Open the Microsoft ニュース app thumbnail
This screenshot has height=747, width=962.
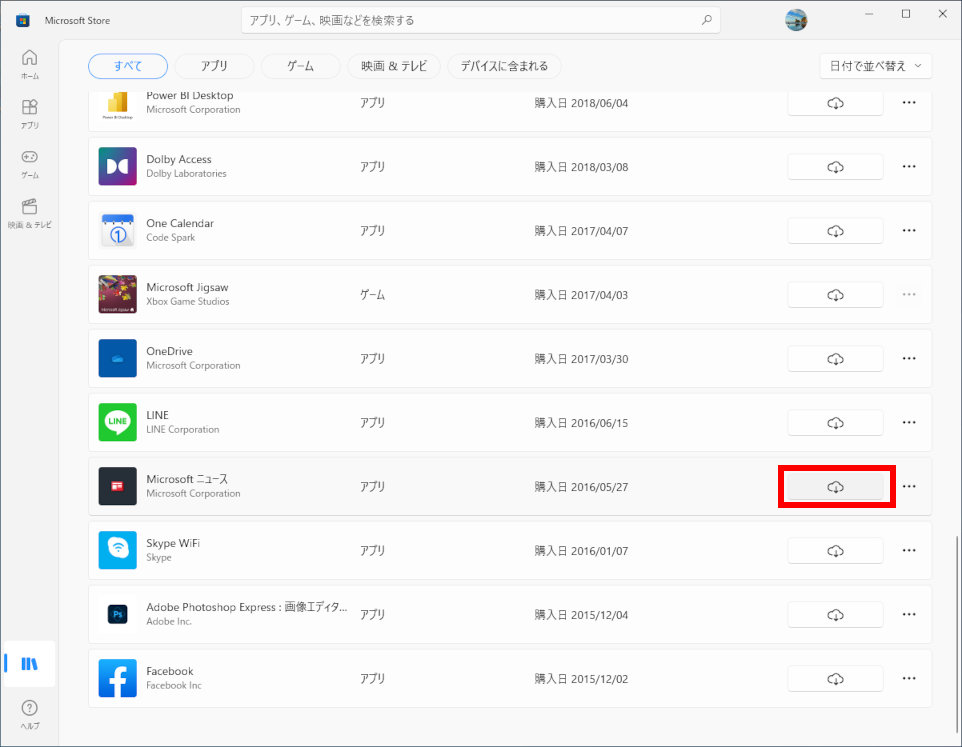[118, 486]
